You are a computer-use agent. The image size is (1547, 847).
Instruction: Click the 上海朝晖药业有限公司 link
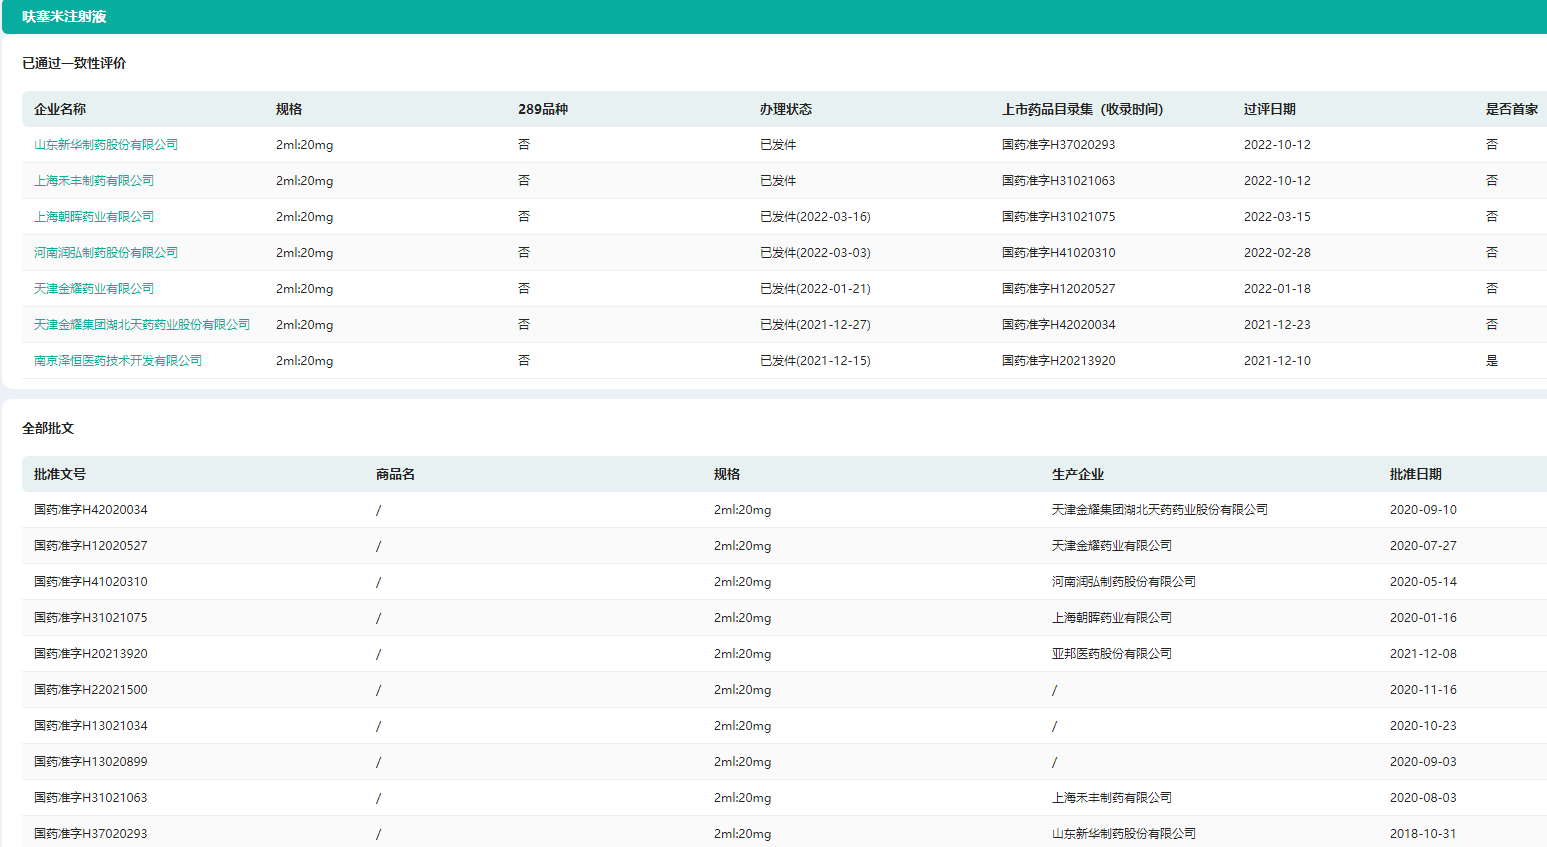point(94,217)
